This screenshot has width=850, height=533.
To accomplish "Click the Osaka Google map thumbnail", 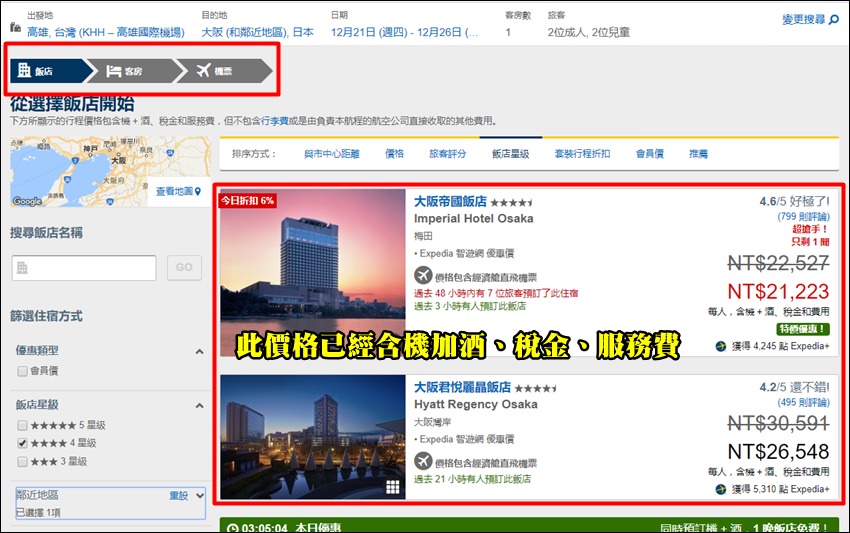I will point(111,171).
